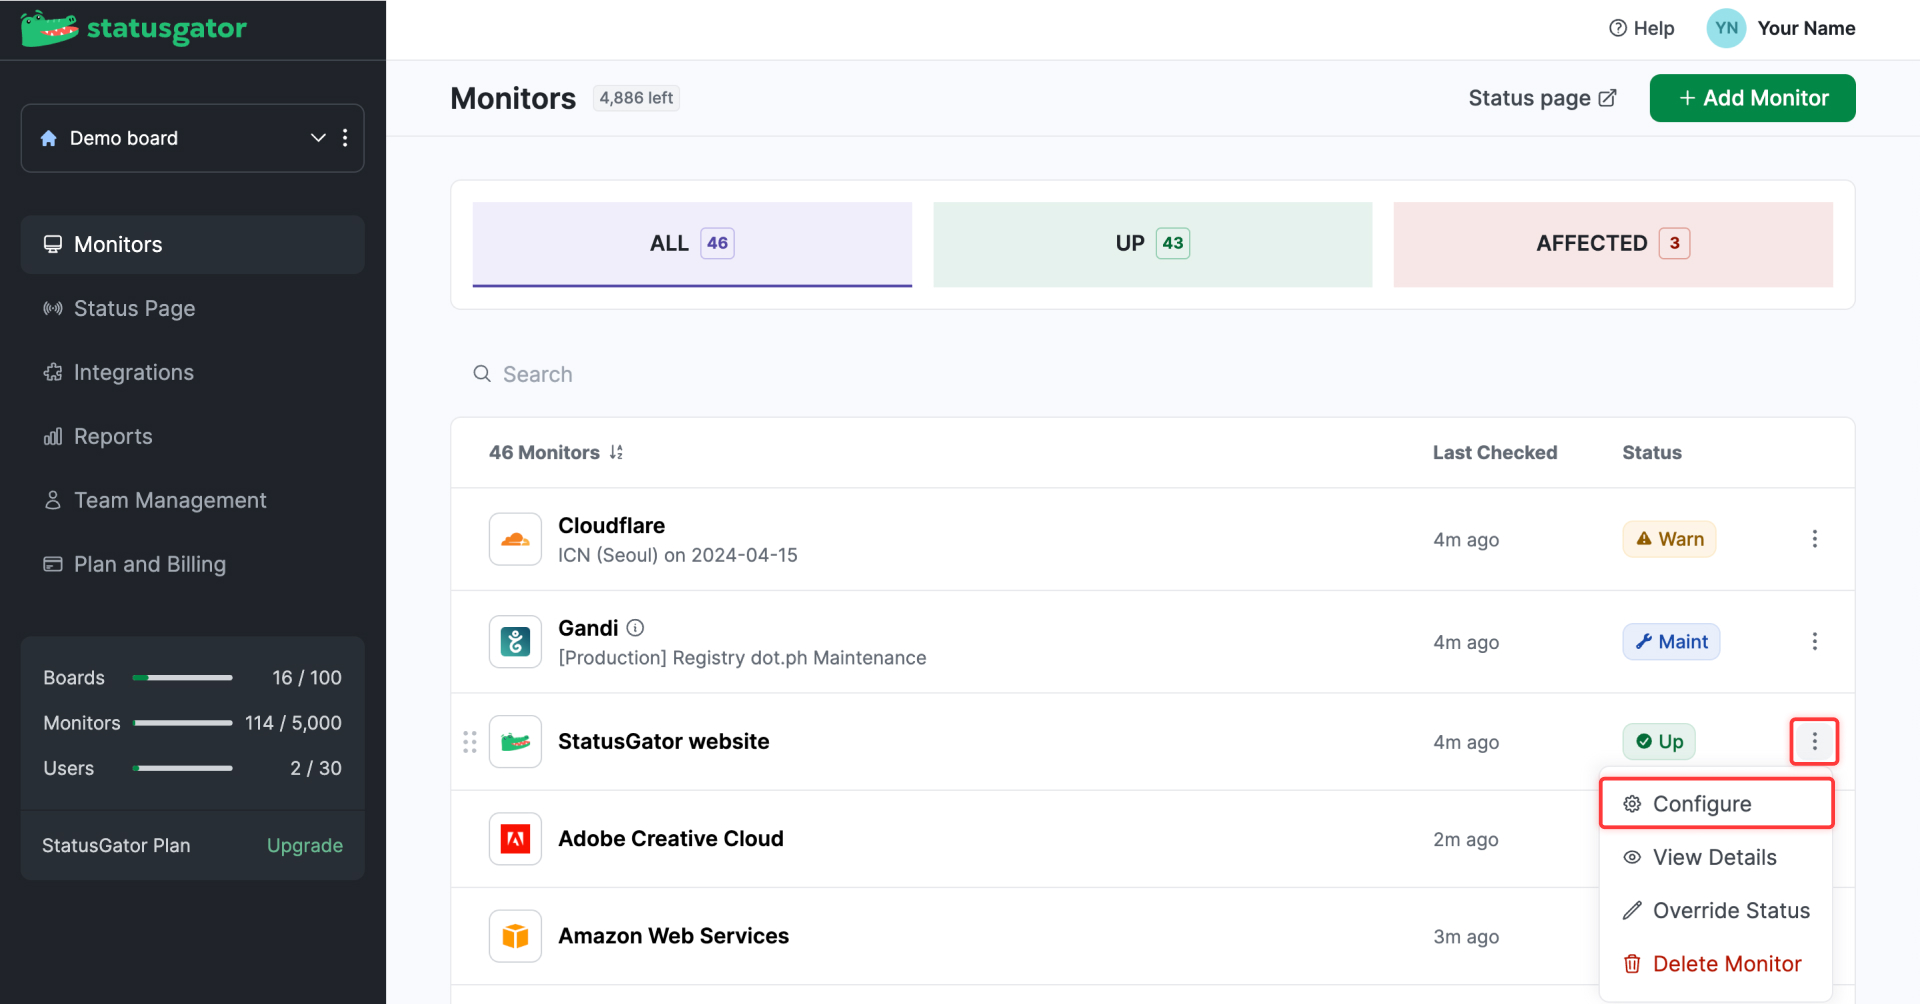Click the YN user avatar

tap(1726, 28)
